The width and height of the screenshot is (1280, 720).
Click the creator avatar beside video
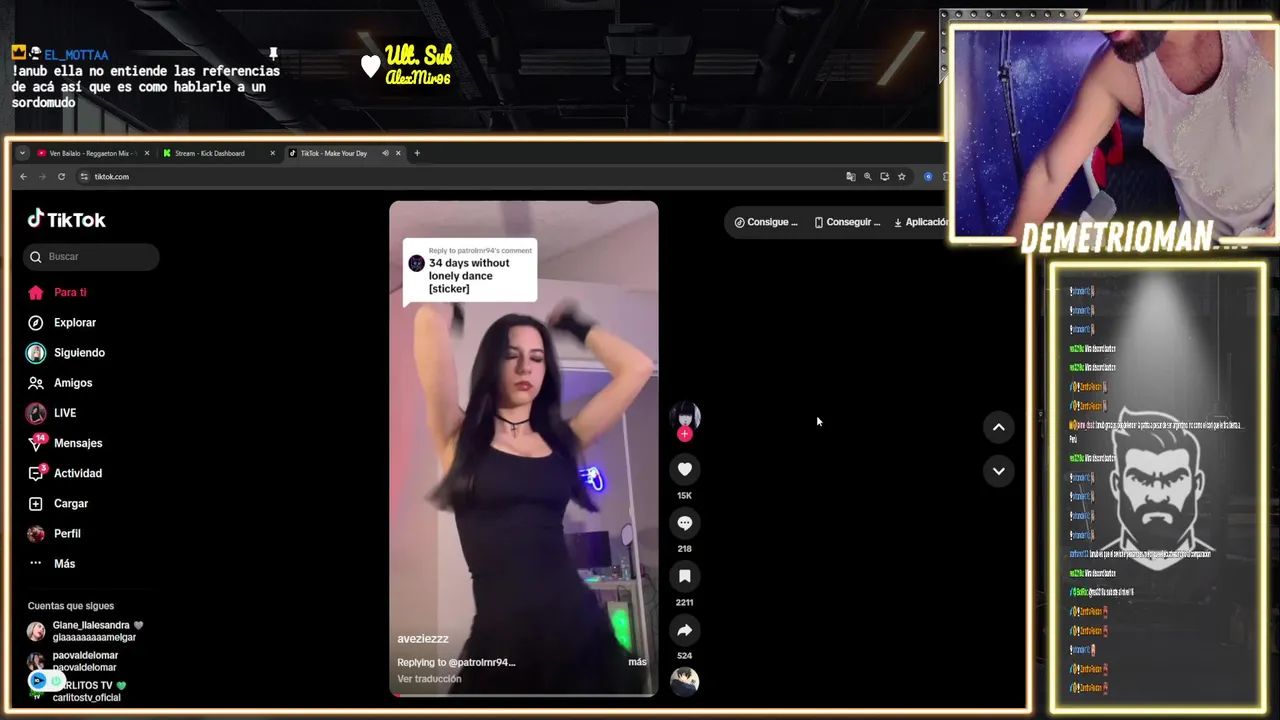[685, 416]
